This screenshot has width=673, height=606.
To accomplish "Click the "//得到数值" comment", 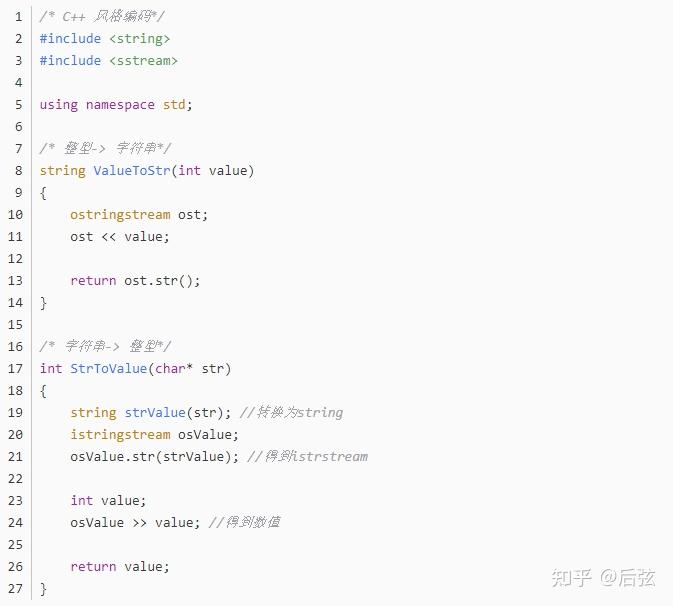I will pos(244,522).
